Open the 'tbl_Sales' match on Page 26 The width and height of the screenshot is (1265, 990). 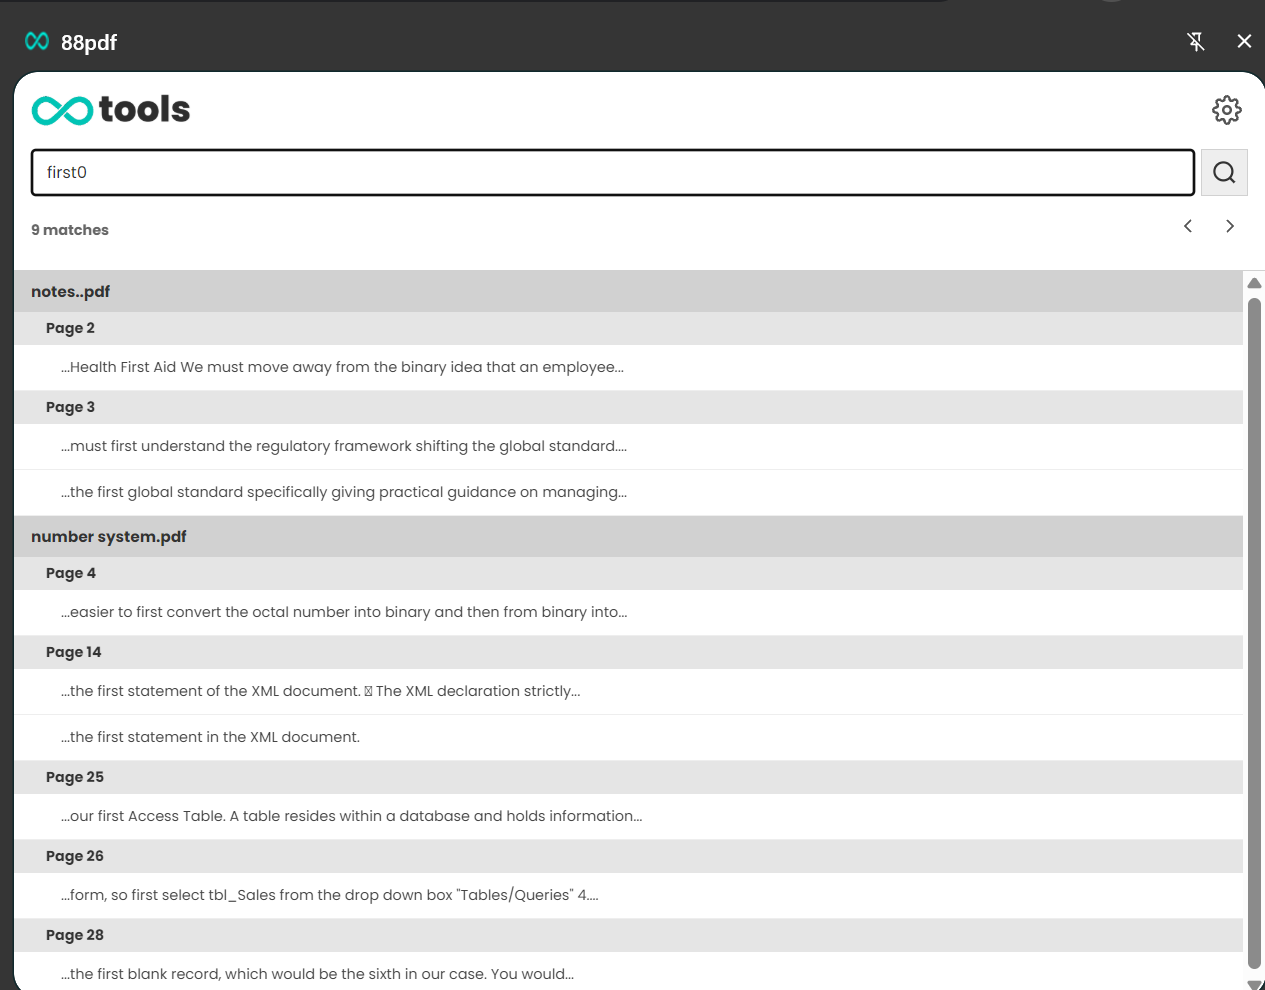329,895
